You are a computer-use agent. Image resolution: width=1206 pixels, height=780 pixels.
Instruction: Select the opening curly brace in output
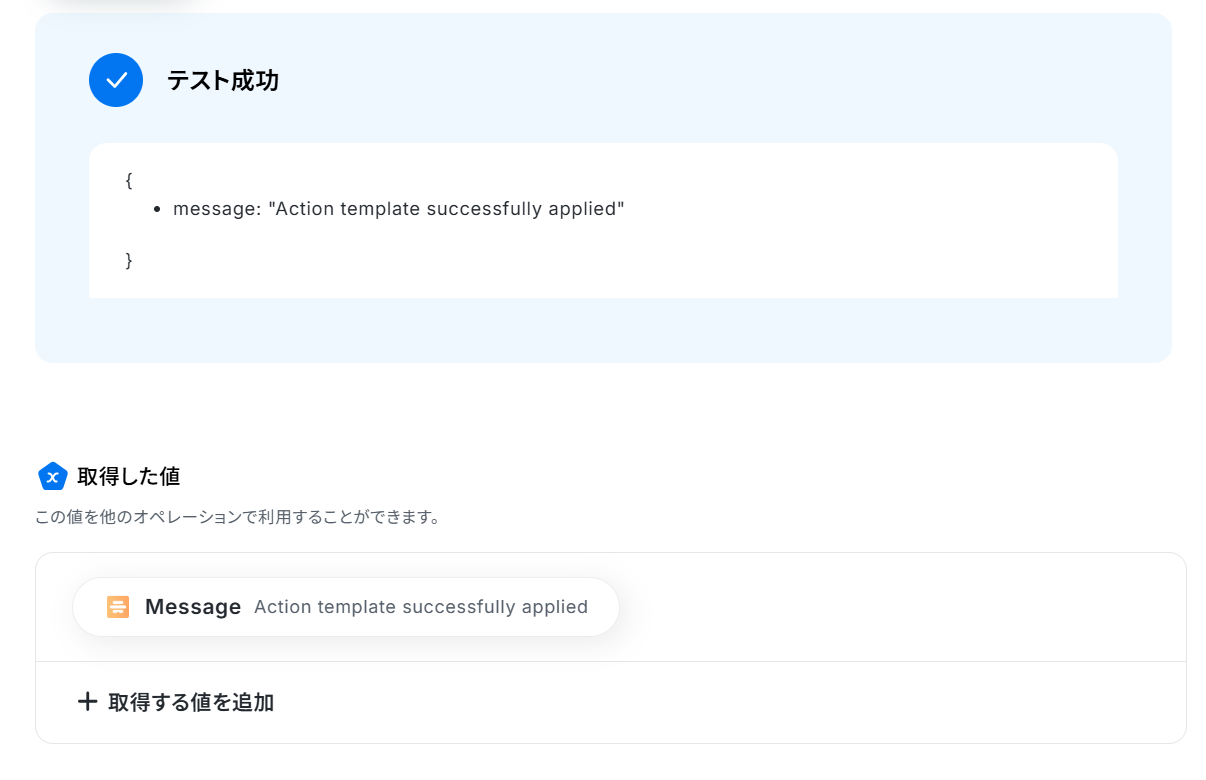point(129,181)
